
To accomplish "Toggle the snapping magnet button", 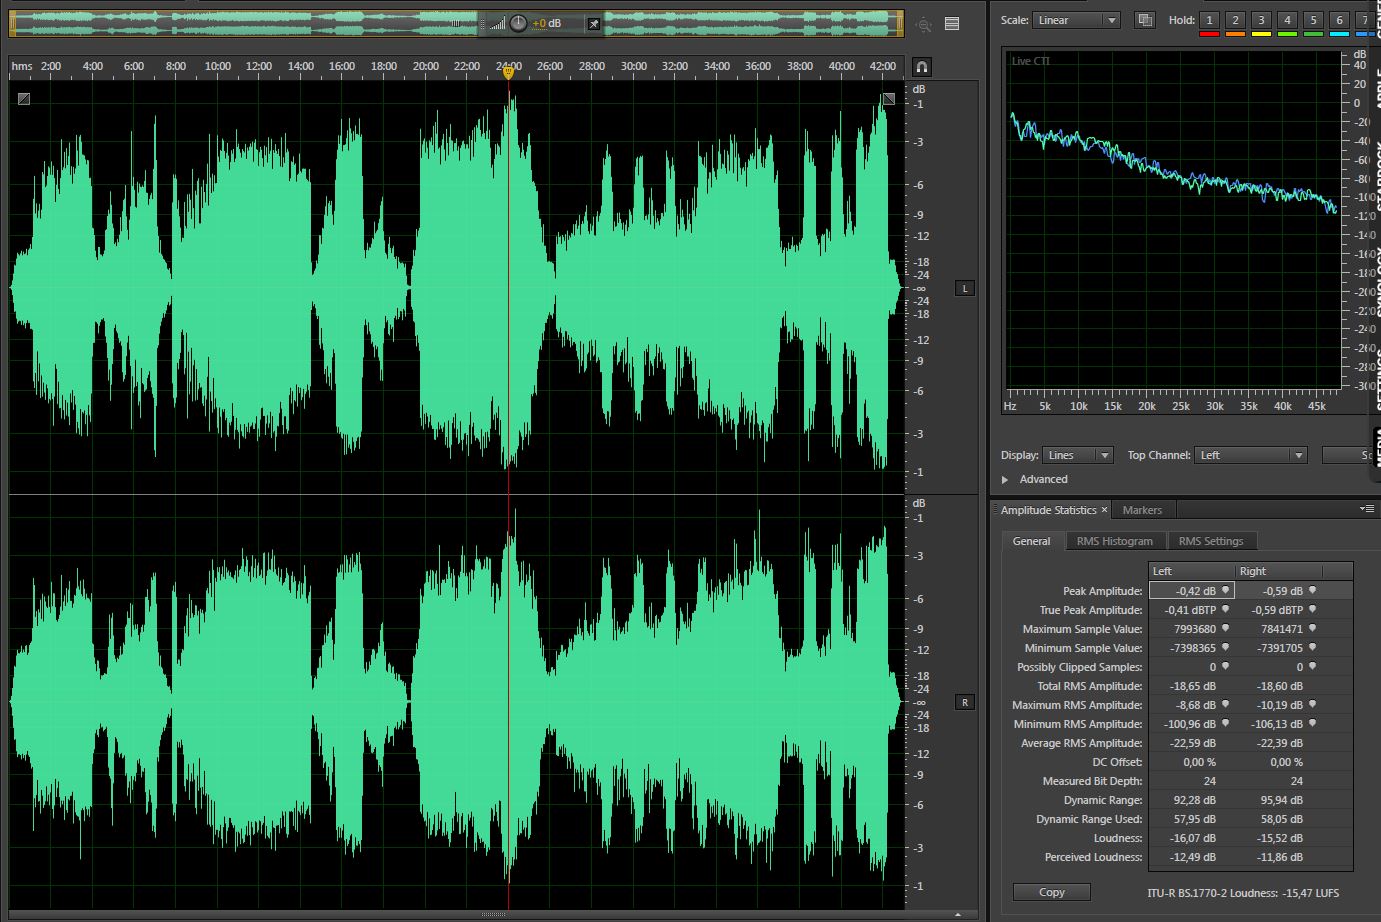I will [922, 67].
